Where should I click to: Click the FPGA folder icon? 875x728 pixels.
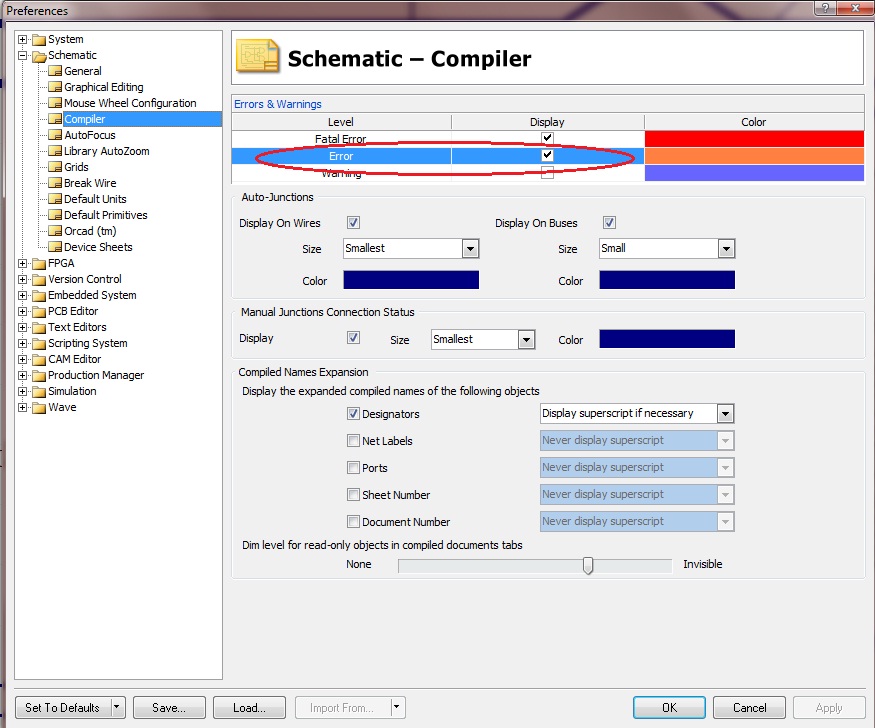tap(39, 264)
